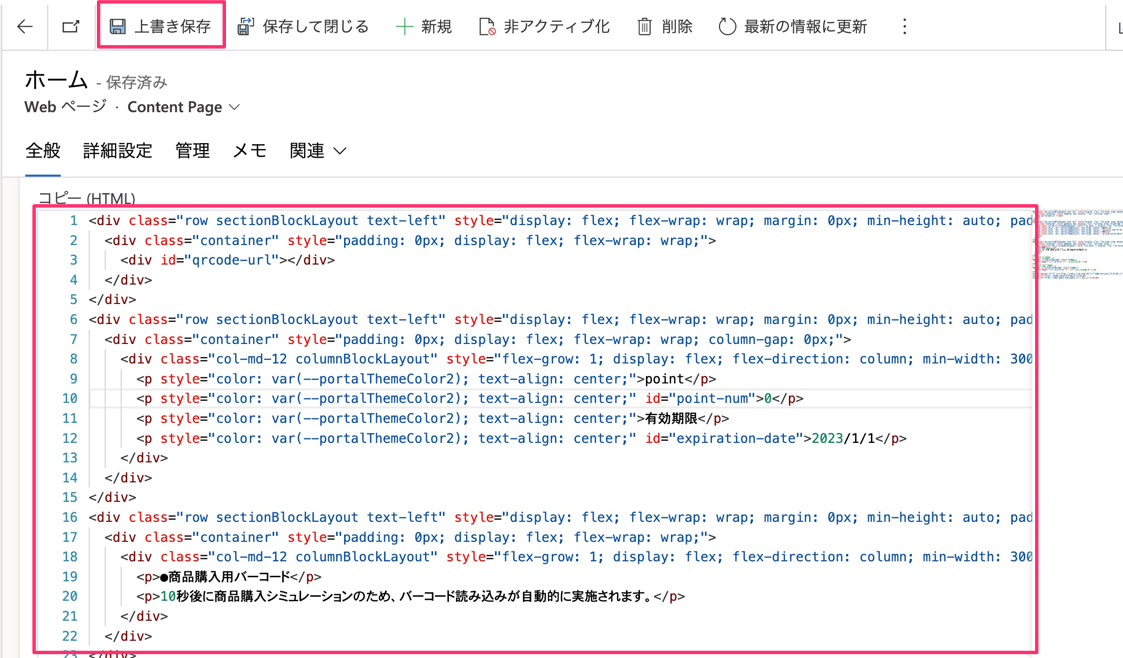Expand the 関連 dropdown tab
Viewport: 1123px width, 658px height.
318,150
